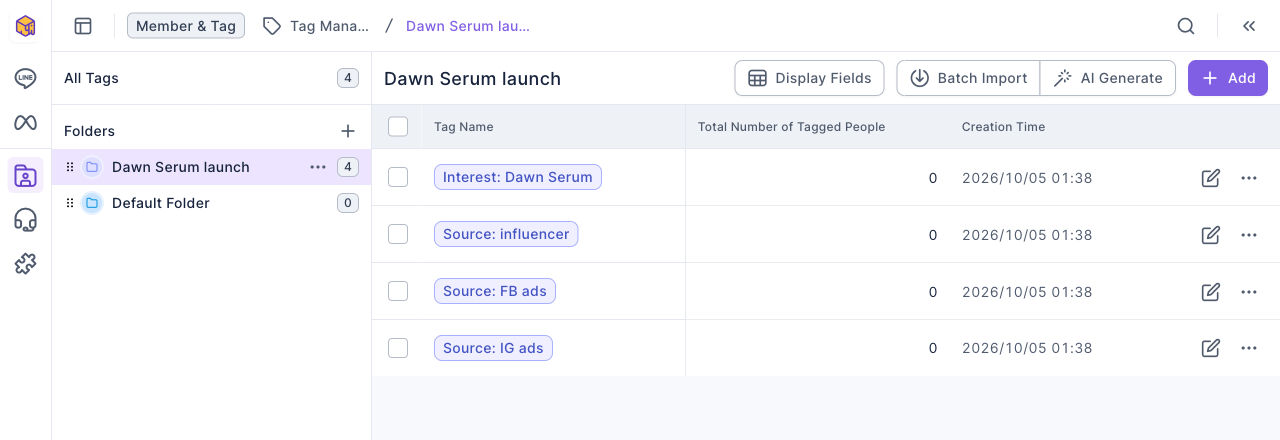1280x440 pixels.
Task: Go to Tag Management breadcrumb
Action: click(x=329, y=26)
